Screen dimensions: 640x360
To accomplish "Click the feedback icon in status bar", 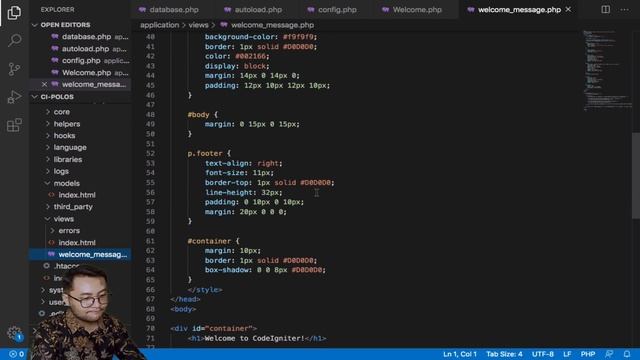I will [609, 354].
